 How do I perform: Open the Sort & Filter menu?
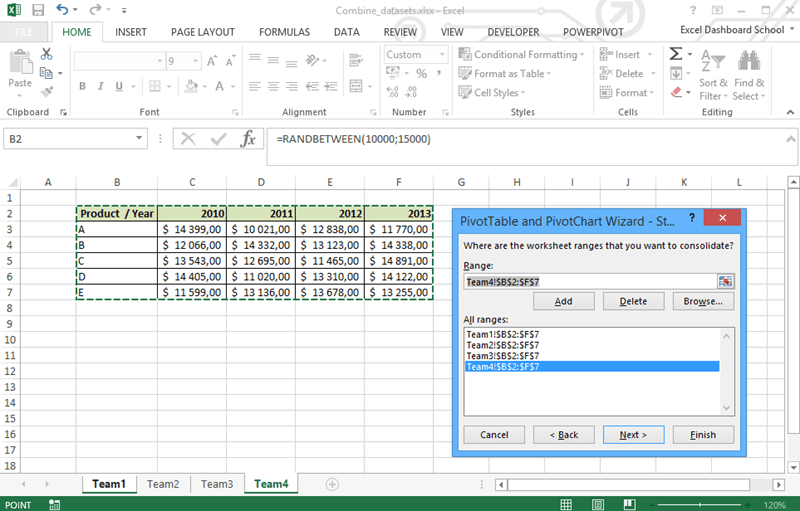point(713,75)
